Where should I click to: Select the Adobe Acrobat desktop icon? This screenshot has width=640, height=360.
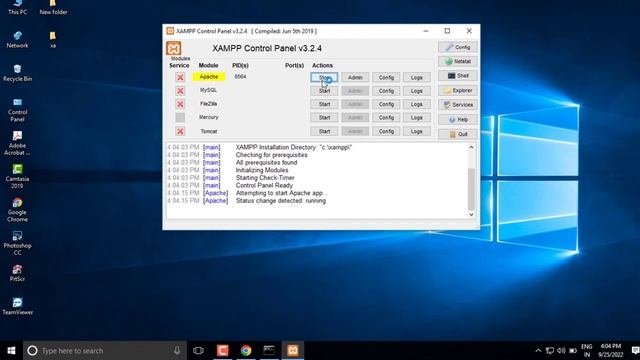tap(17, 143)
